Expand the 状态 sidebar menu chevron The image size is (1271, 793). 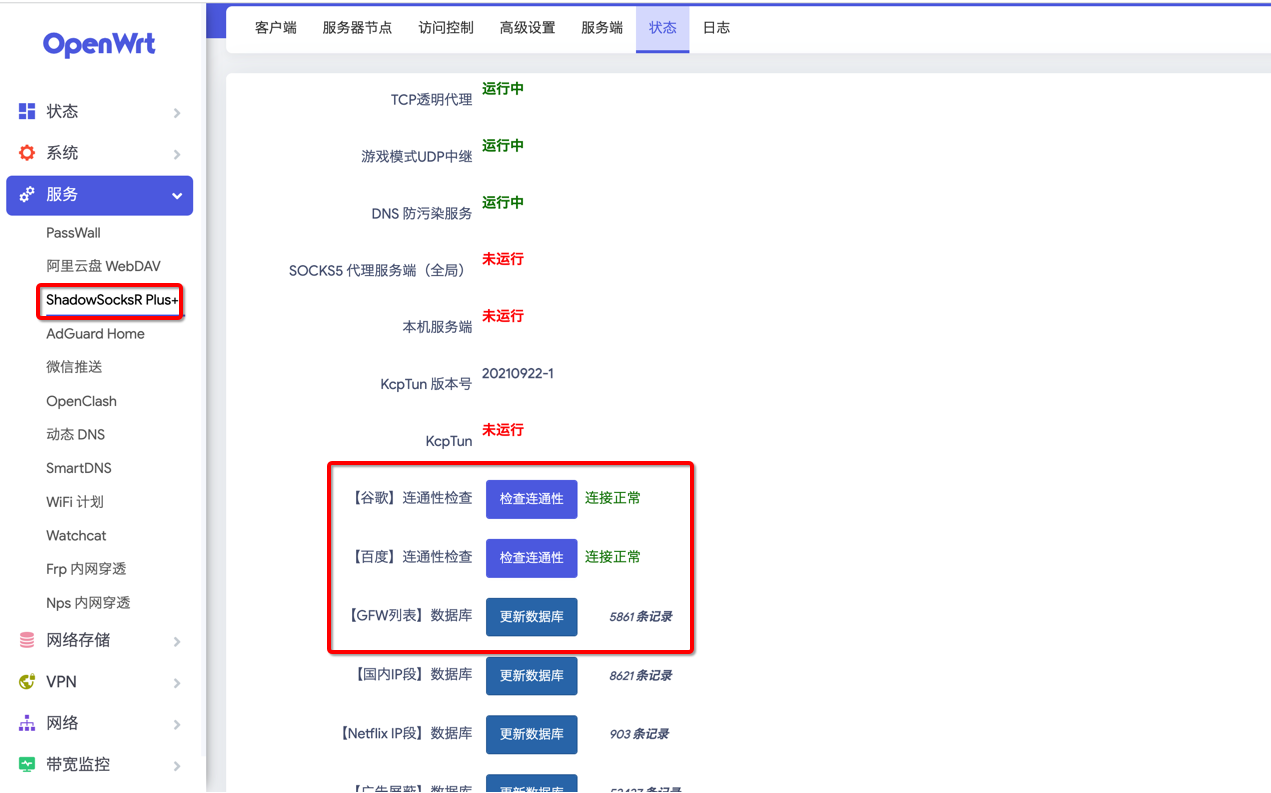177,113
